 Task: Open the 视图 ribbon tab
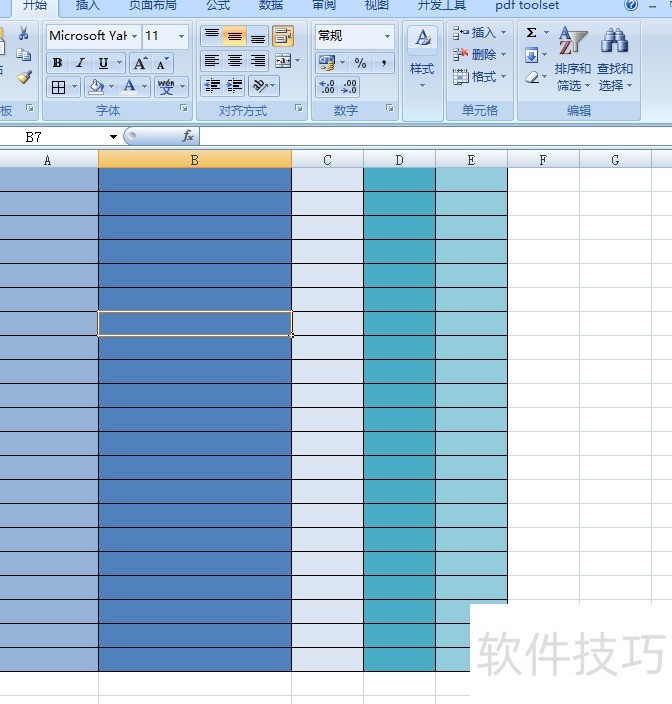[x=377, y=5]
